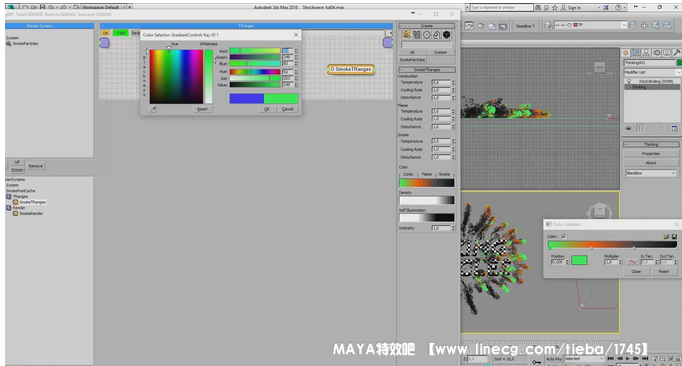Confirm color with the OK button
Image resolution: width=682 pixels, height=366 pixels.
coord(267,109)
